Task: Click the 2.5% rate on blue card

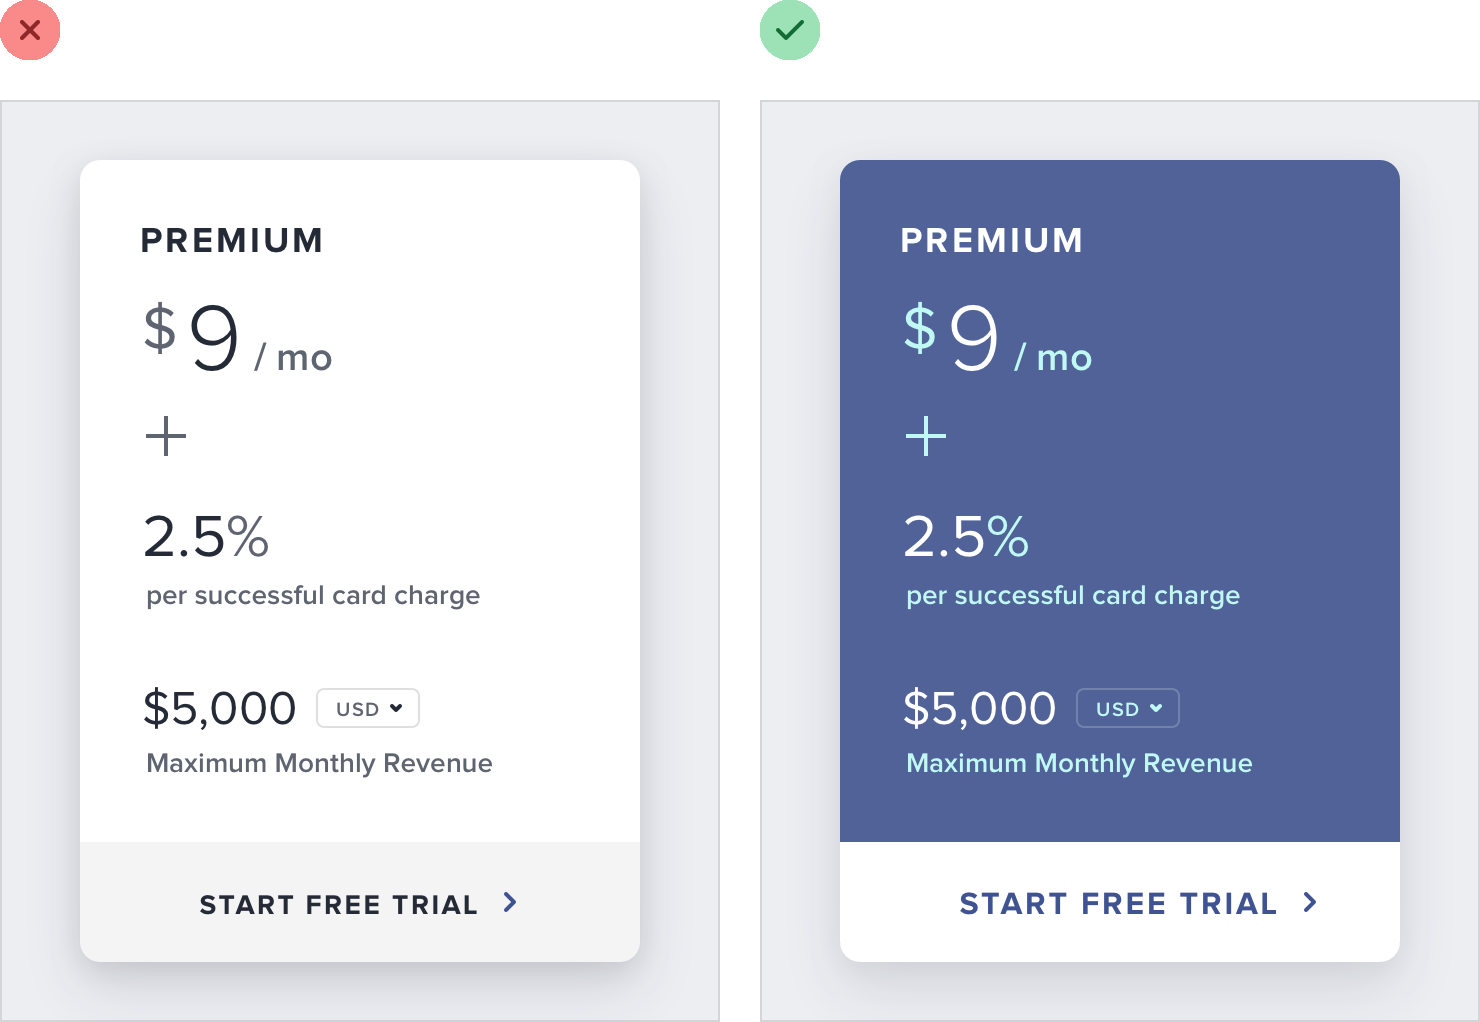Action: click(x=967, y=537)
